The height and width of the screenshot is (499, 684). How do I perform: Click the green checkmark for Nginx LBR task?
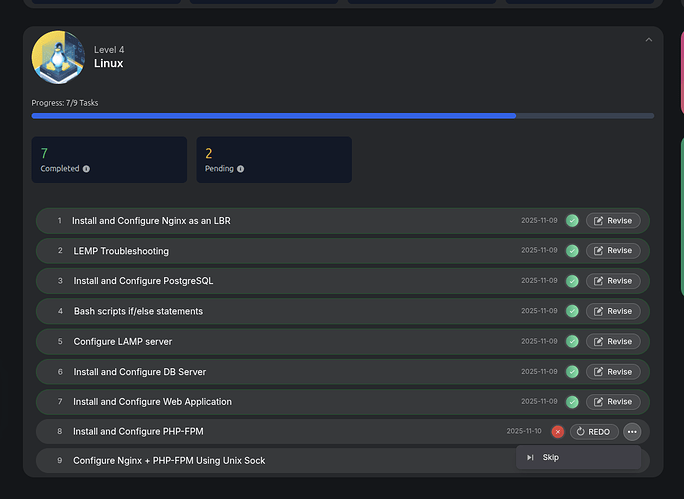572,220
